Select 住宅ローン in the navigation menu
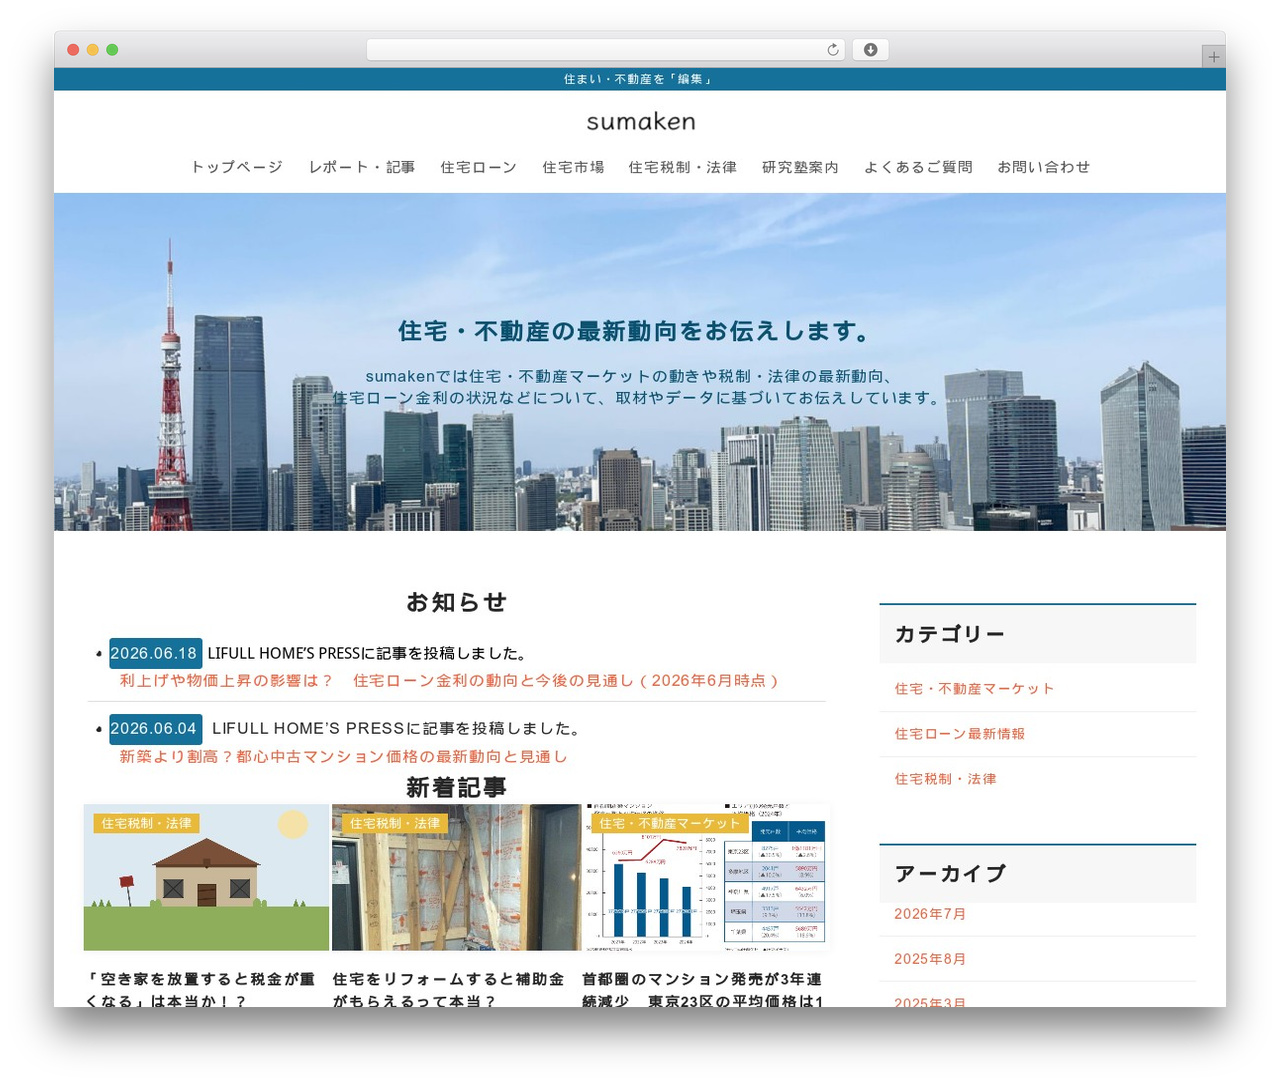Screen dimensions: 1280x1084 click(478, 167)
